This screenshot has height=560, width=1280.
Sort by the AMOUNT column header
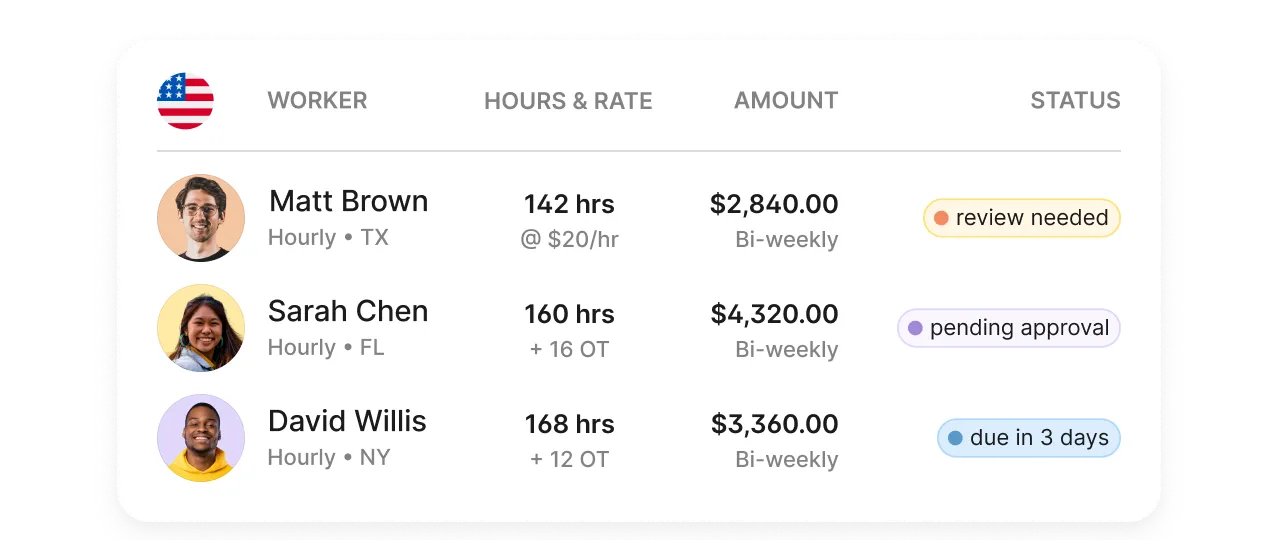tap(786, 101)
